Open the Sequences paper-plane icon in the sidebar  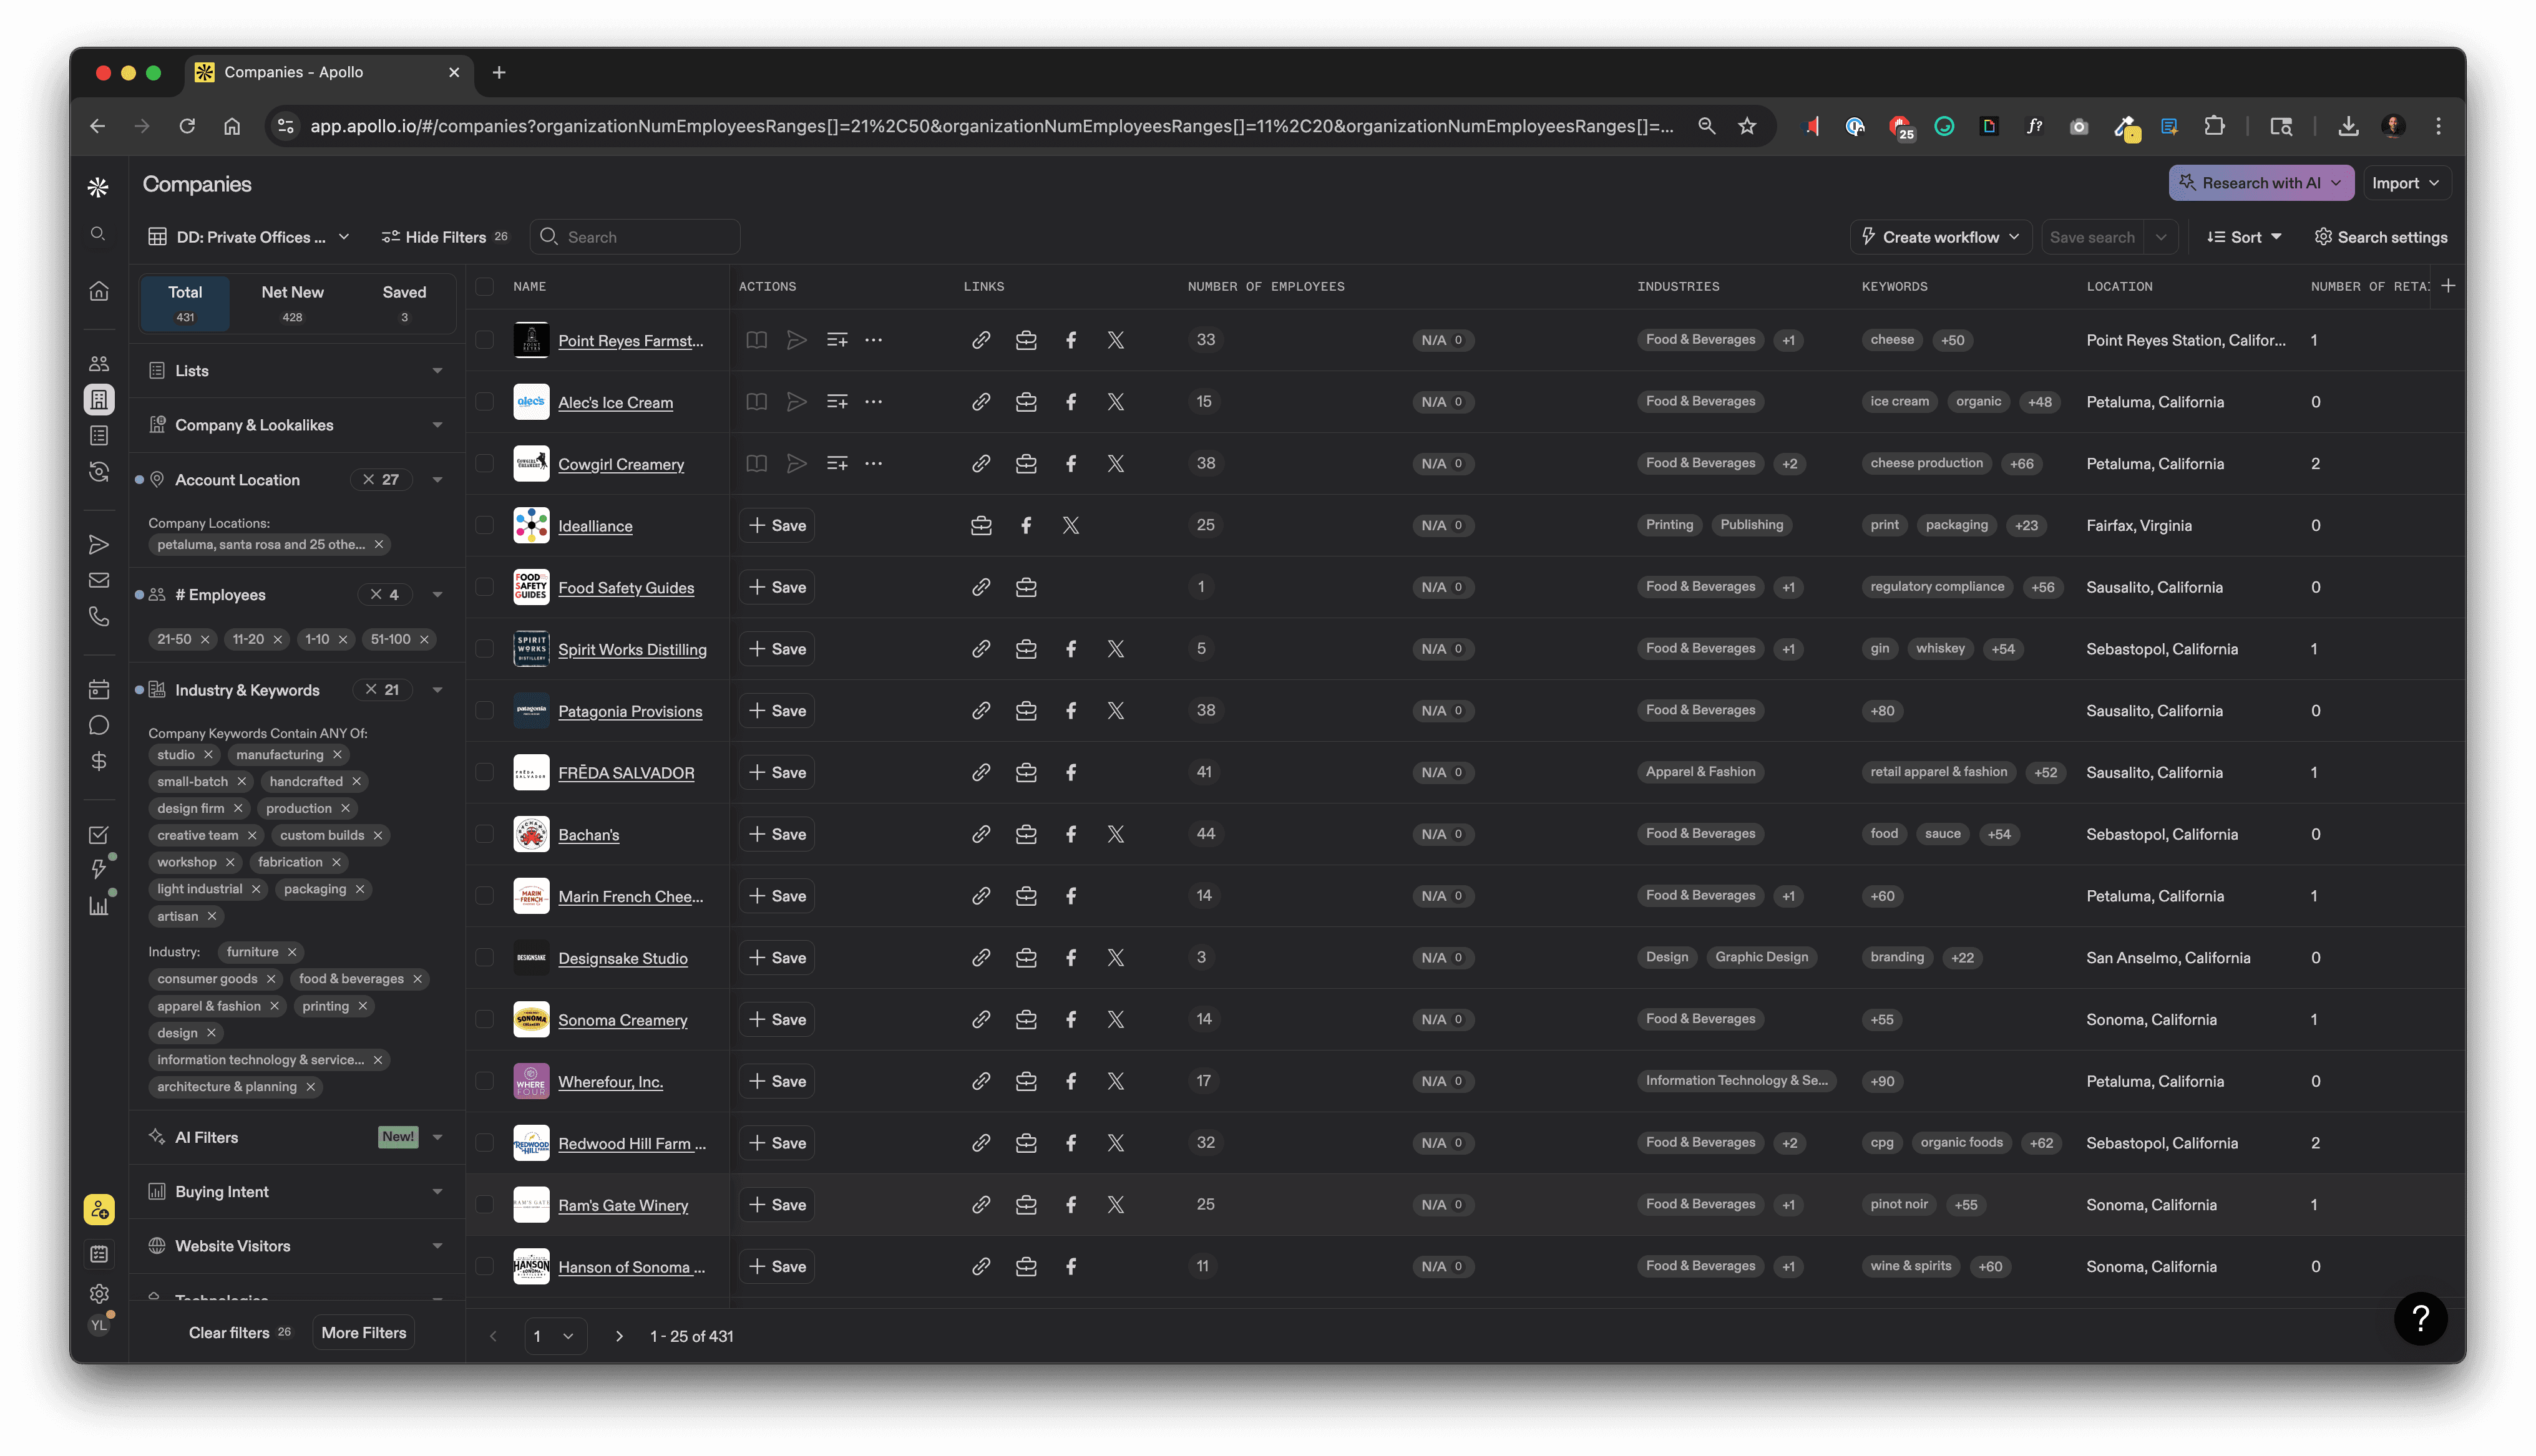[98, 545]
